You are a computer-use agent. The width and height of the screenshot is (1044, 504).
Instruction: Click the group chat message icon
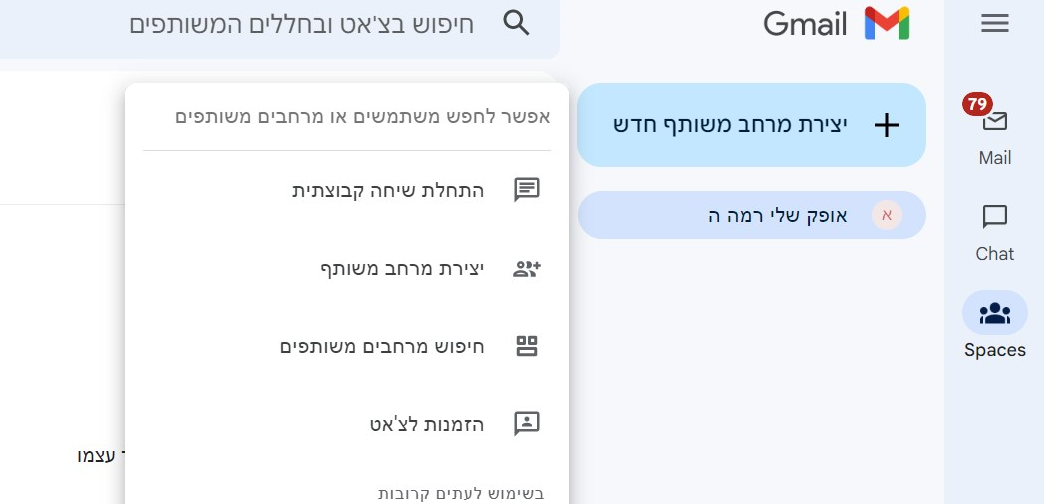pos(526,190)
